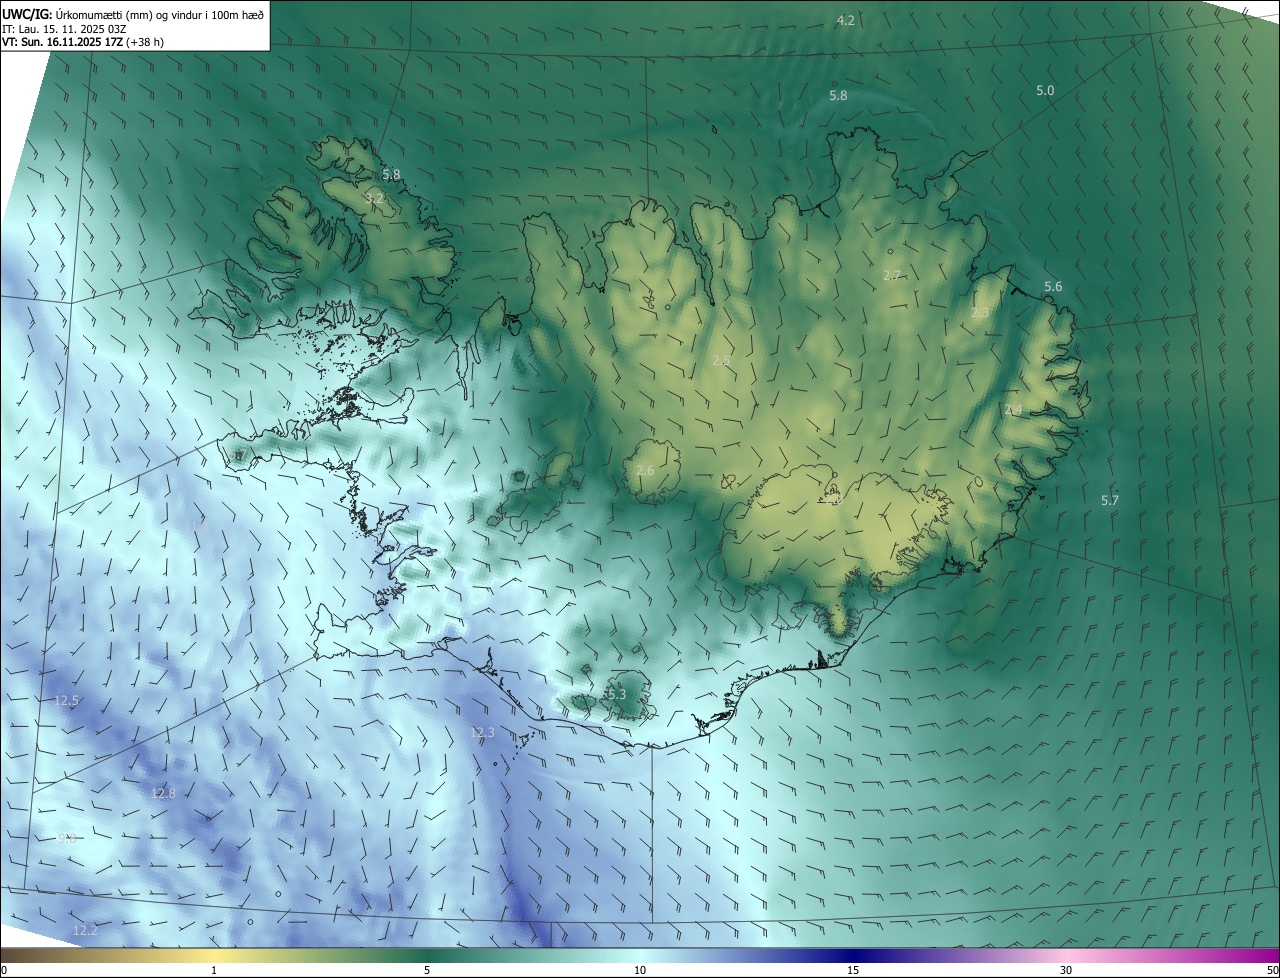Click the 10 tick on the color scale
This screenshot has width=1280, height=978.
(640, 970)
